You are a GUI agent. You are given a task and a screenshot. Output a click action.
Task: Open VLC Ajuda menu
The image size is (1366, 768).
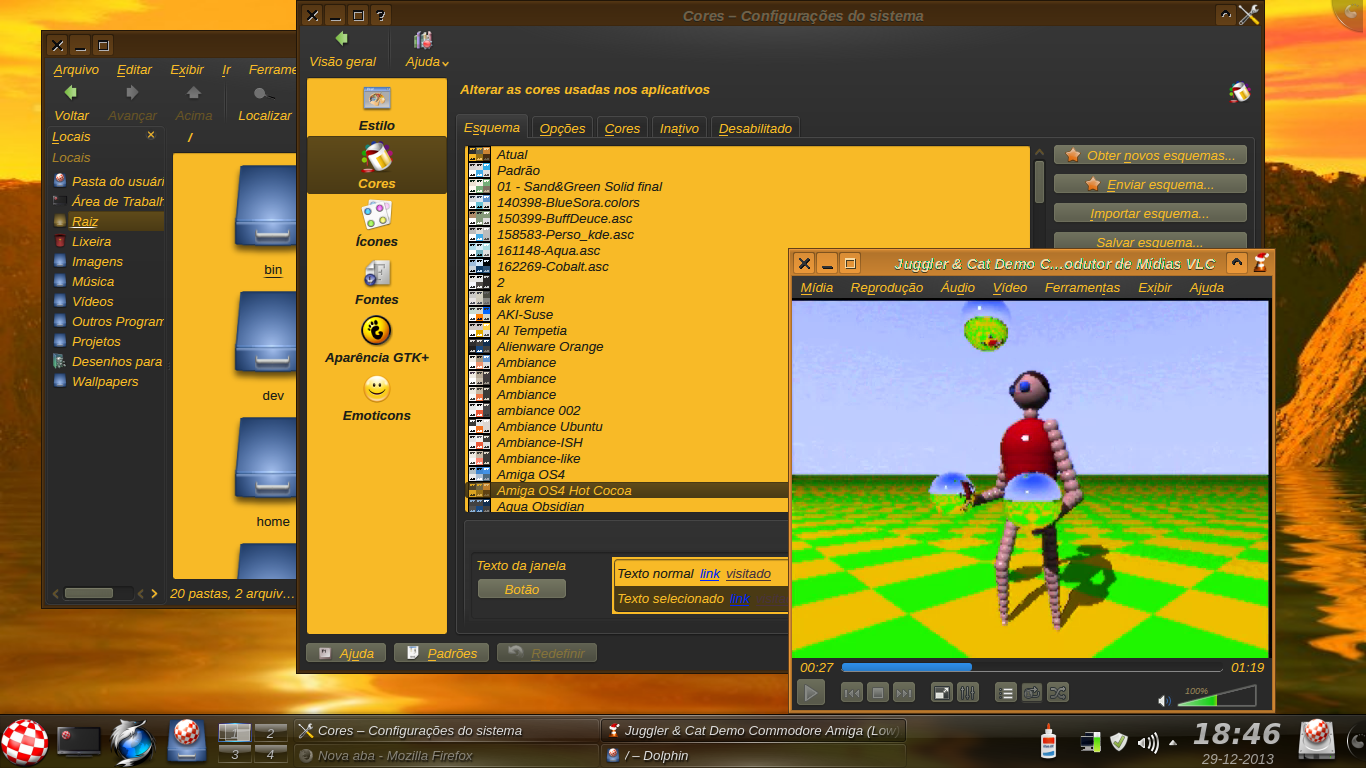1206,288
